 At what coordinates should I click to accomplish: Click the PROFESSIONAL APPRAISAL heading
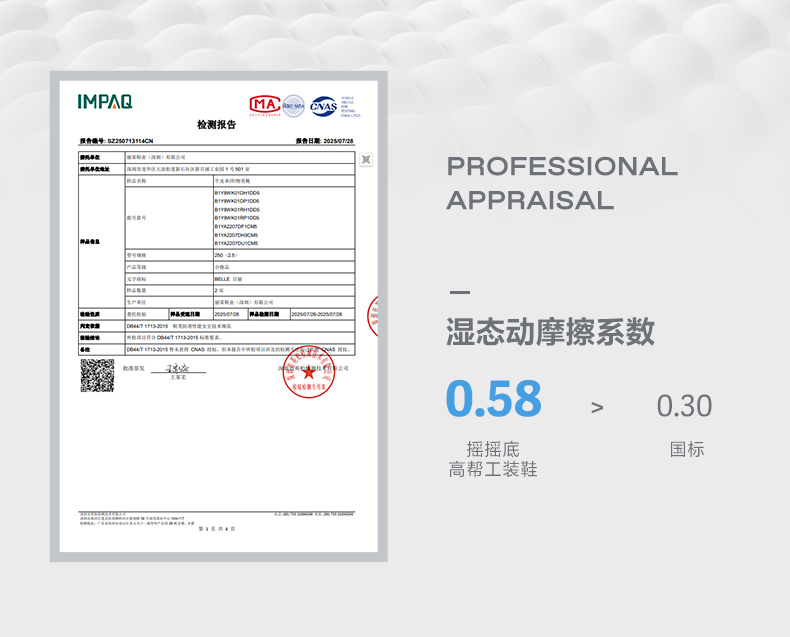coord(561,183)
